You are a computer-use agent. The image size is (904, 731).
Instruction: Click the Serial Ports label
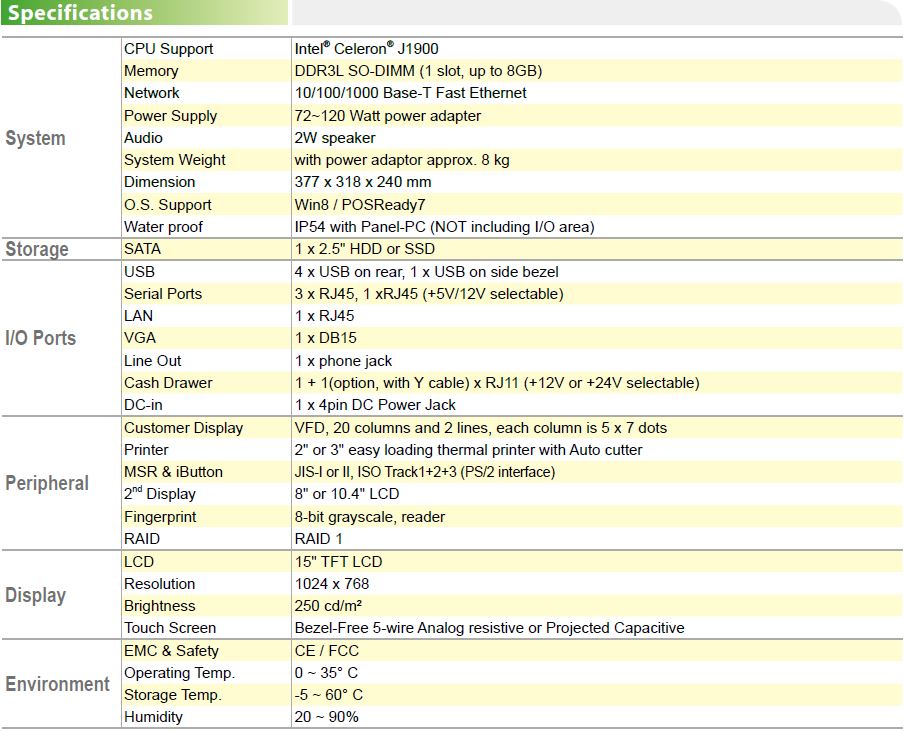click(x=163, y=294)
